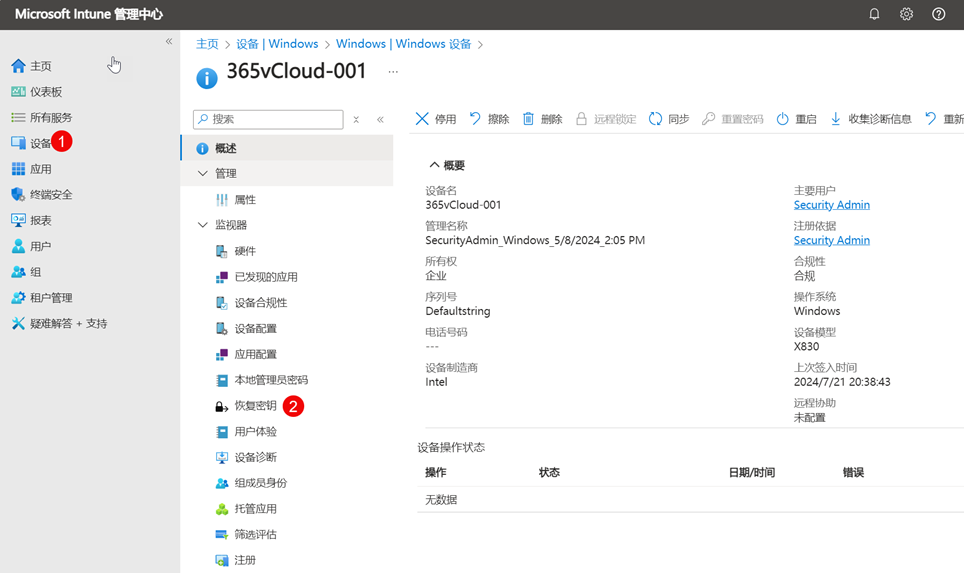Screen dimensions: 964x573
Task: Click Windows | Windows 设备 breadcrumb
Action: [403, 44]
